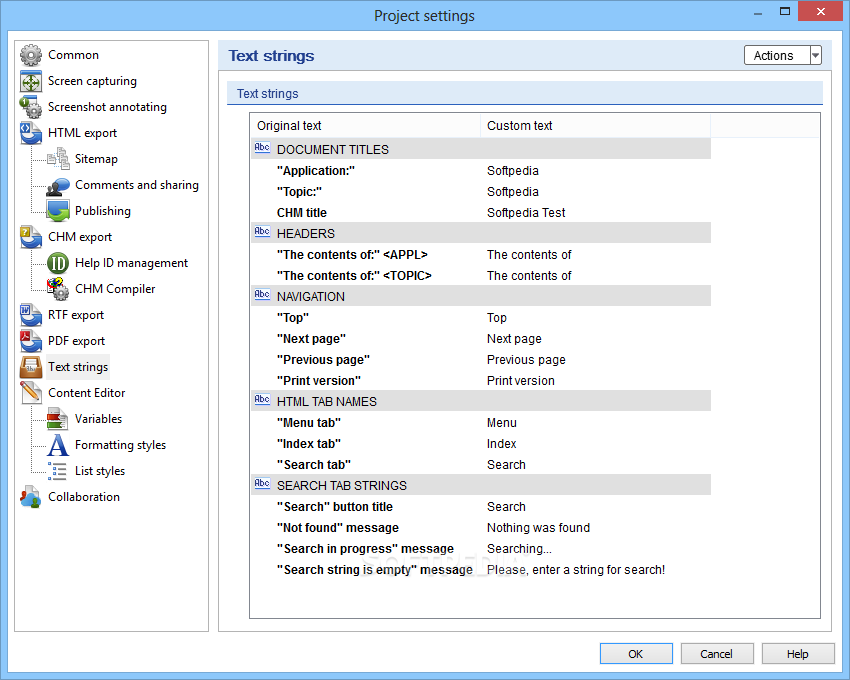Click the Help ID management icon
The width and height of the screenshot is (850, 680).
tap(58, 263)
